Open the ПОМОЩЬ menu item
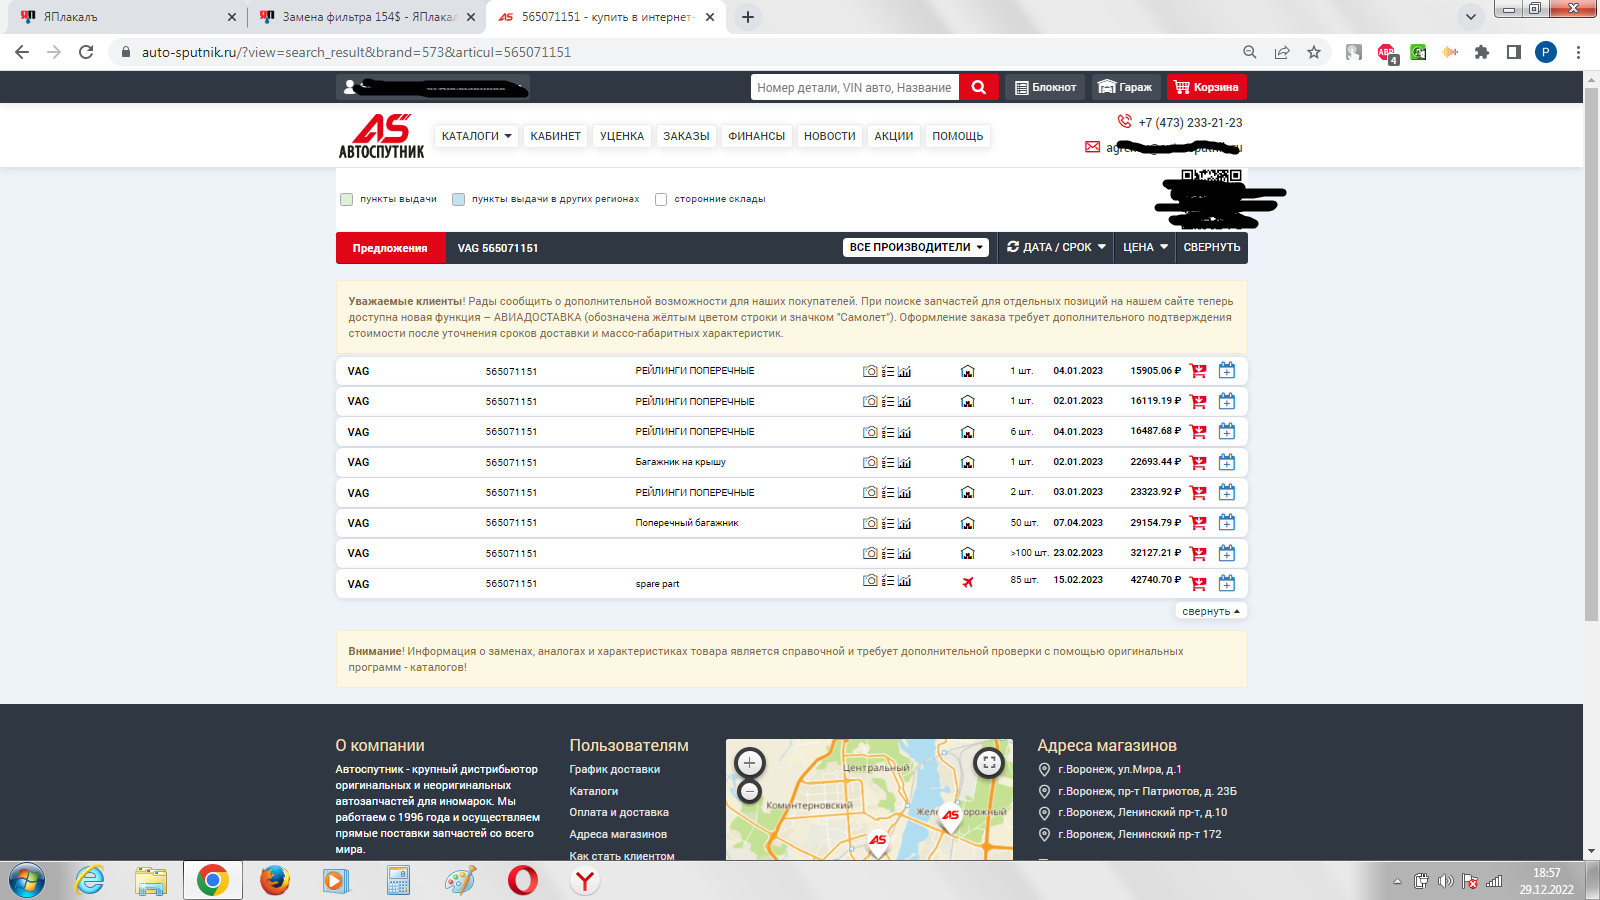Viewport: 1600px width, 900px height. coord(958,136)
